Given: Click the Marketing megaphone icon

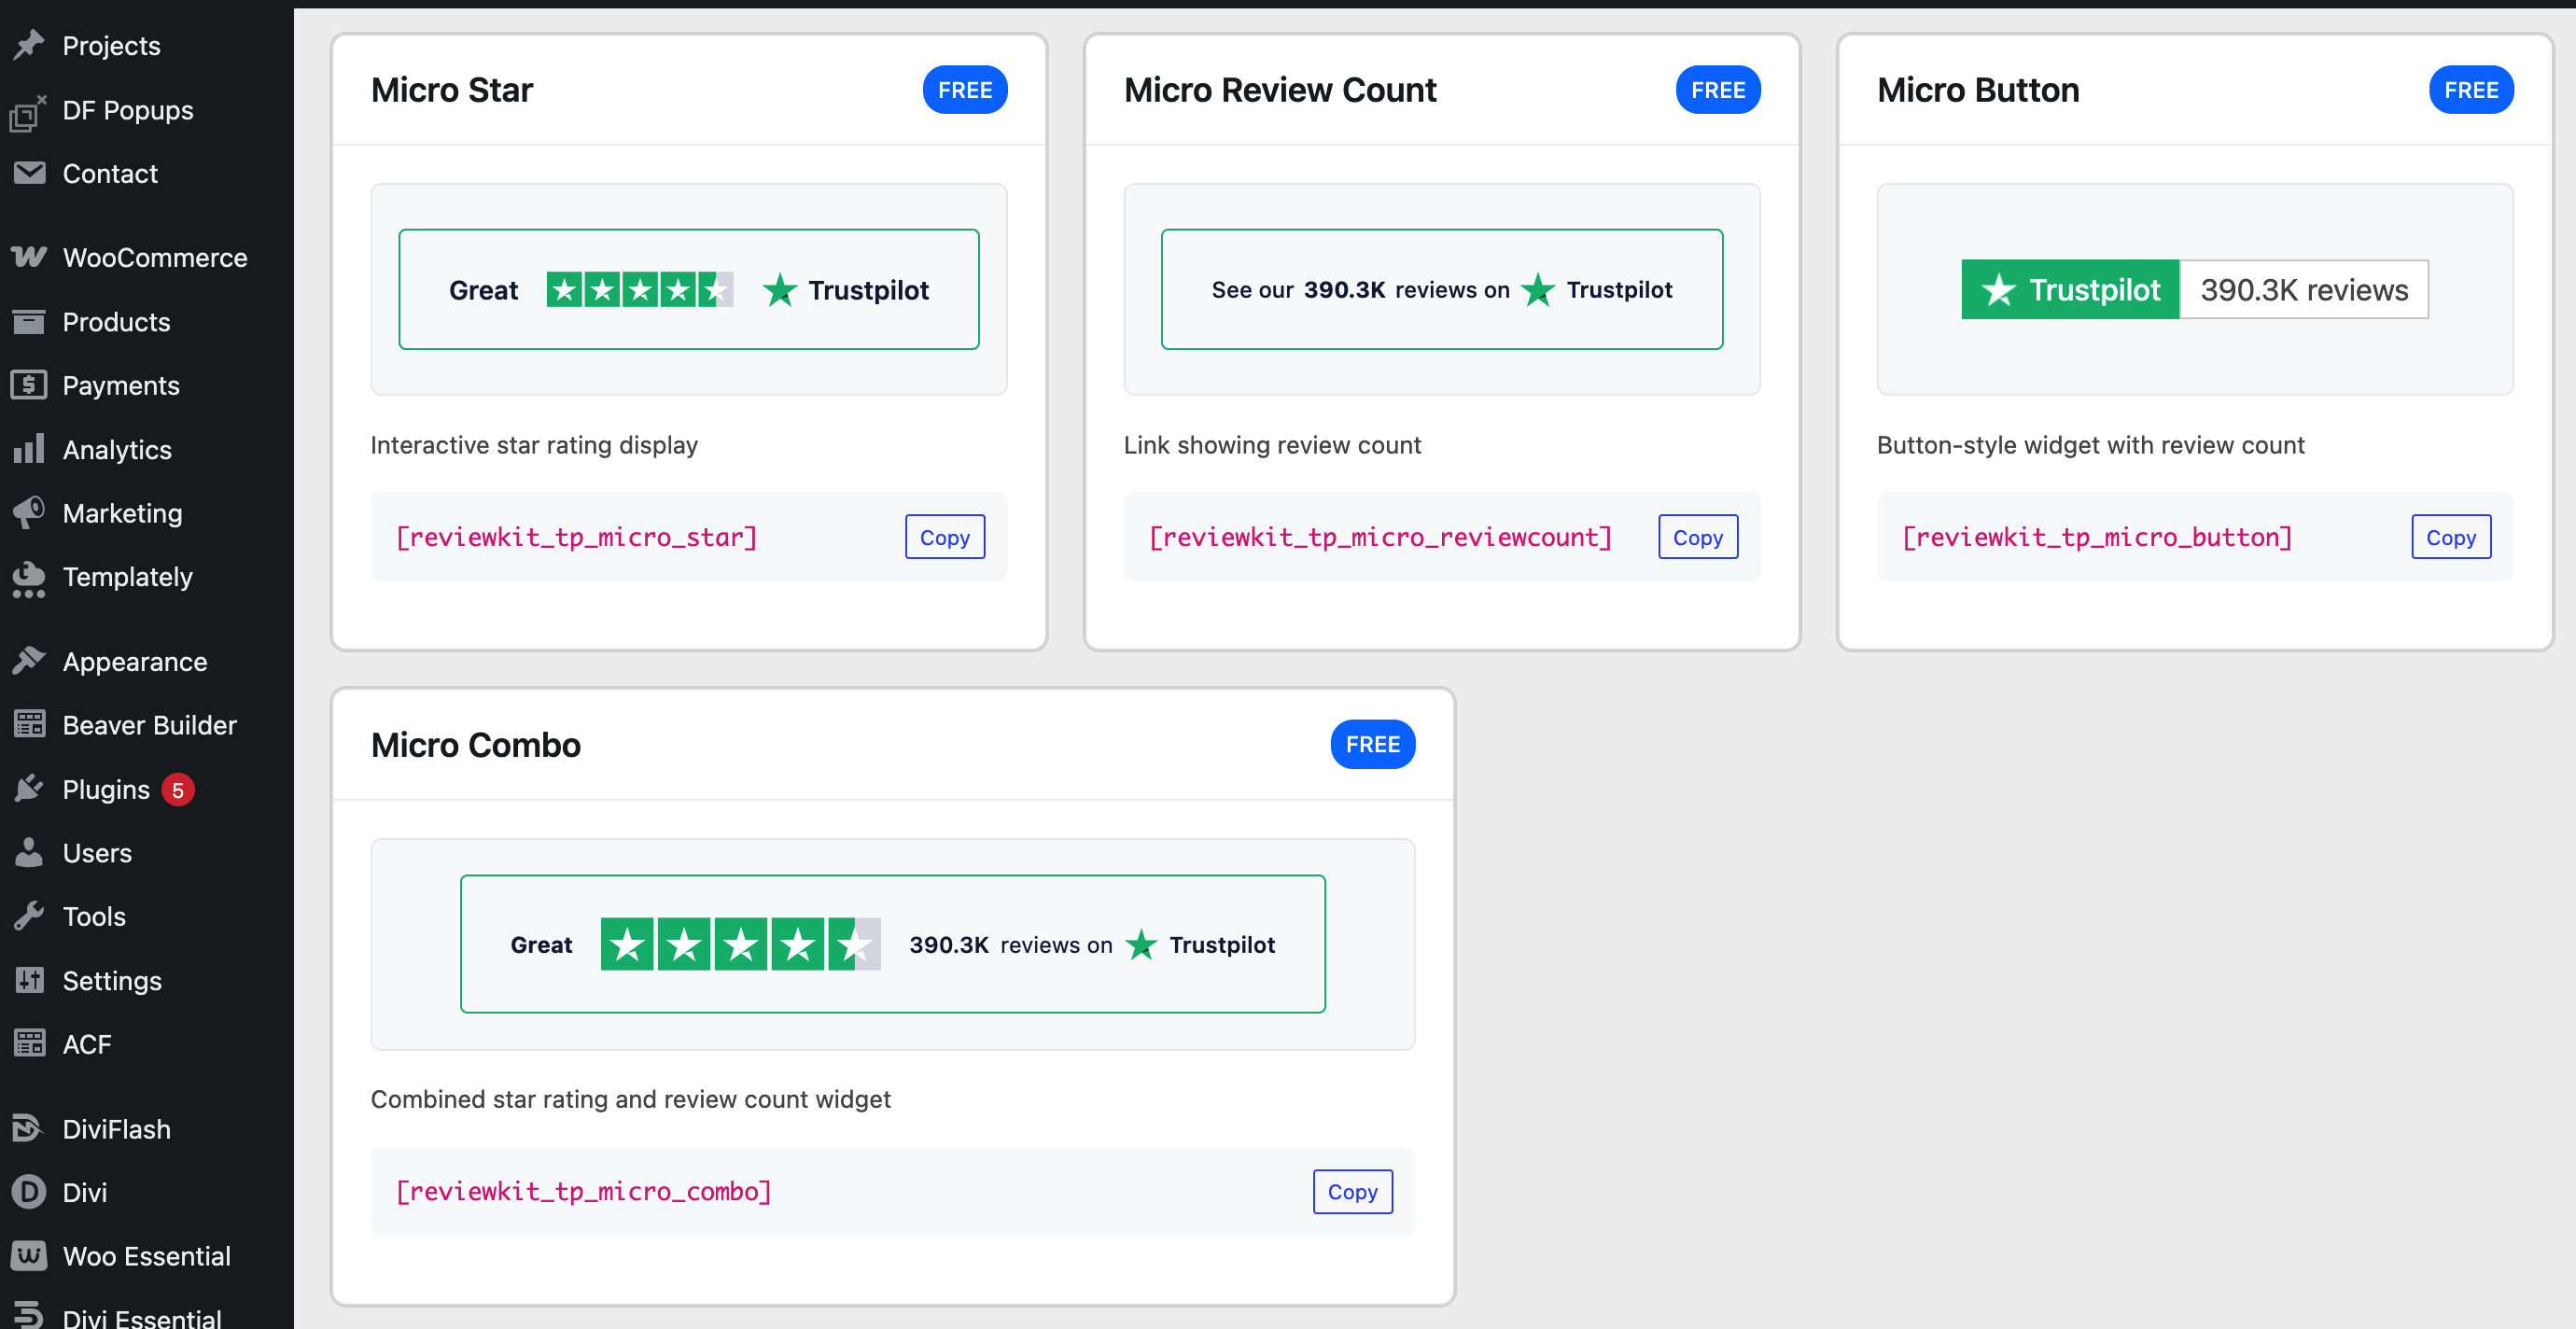Looking at the screenshot, I should click(x=29, y=512).
